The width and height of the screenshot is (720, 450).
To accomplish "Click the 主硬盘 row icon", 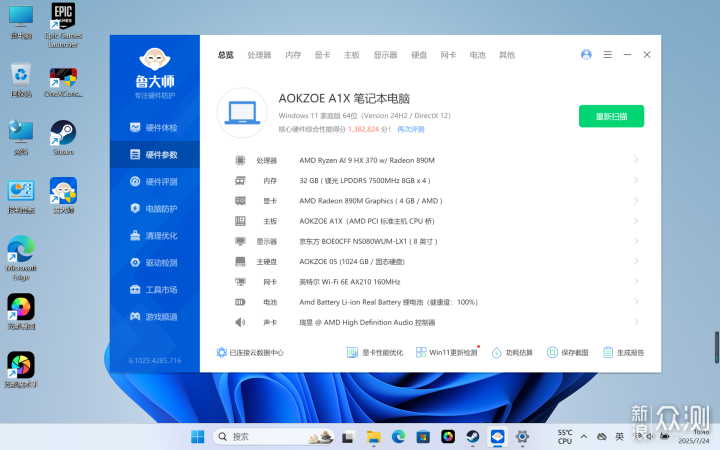I will pos(240,261).
